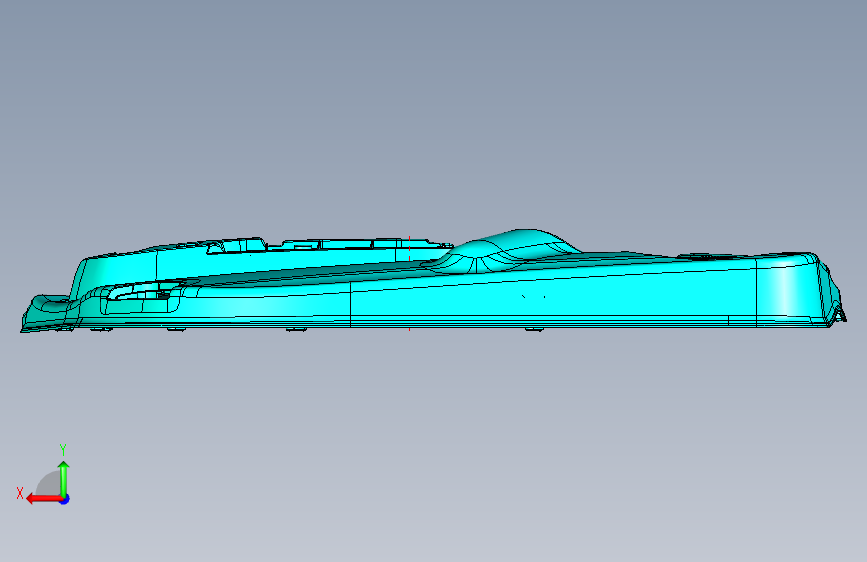Click the XYZ coordinate axis triad
This screenshot has width=867, height=562.
pos(43,475)
